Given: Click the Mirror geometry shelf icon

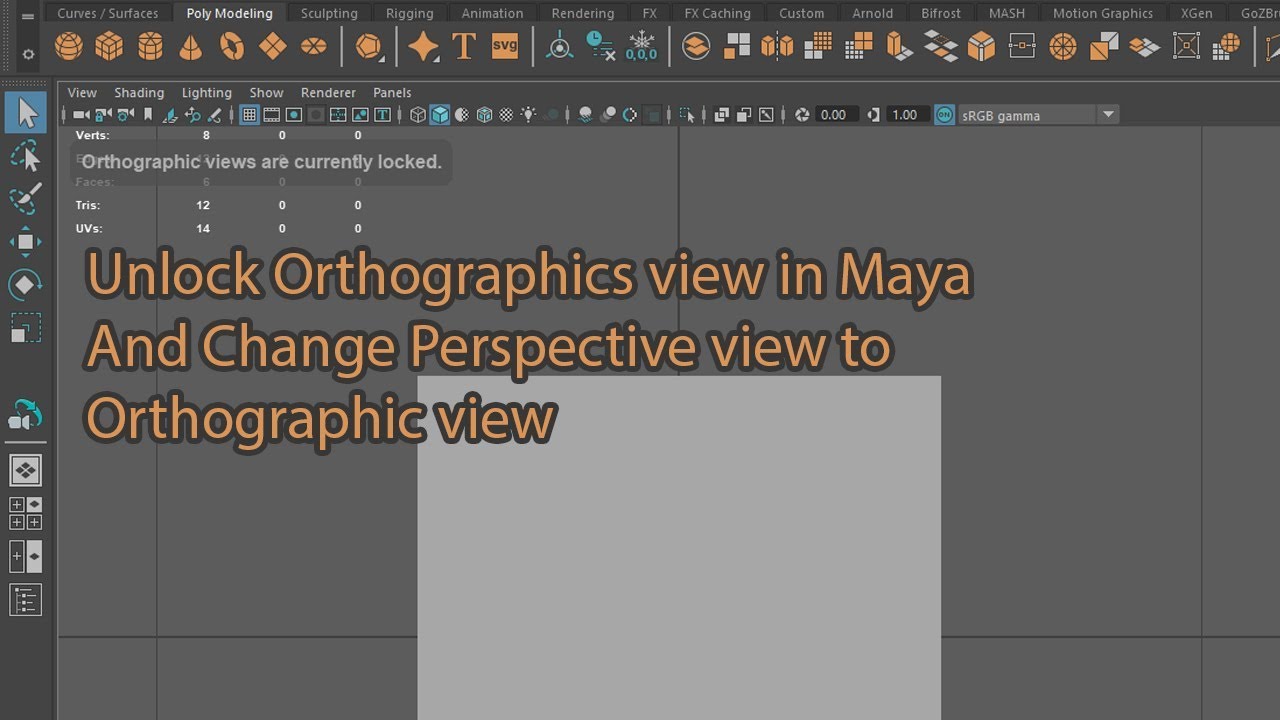Looking at the screenshot, I should pos(777,46).
